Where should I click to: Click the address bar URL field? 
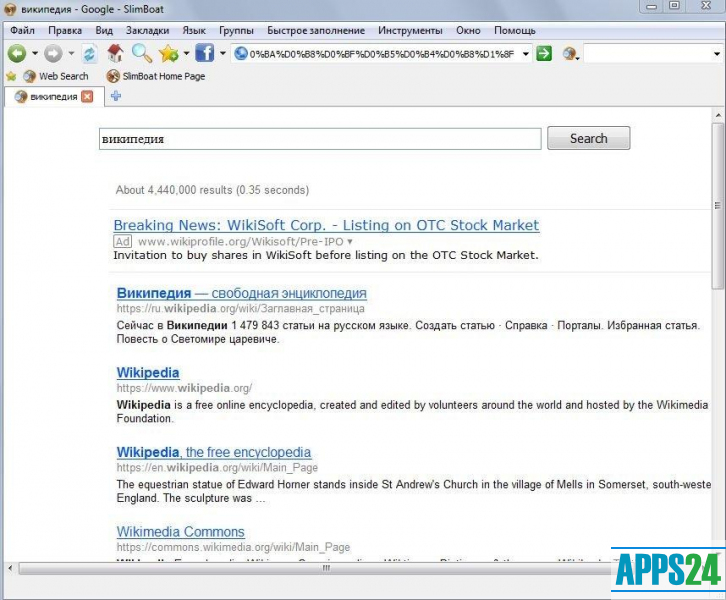(382, 54)
